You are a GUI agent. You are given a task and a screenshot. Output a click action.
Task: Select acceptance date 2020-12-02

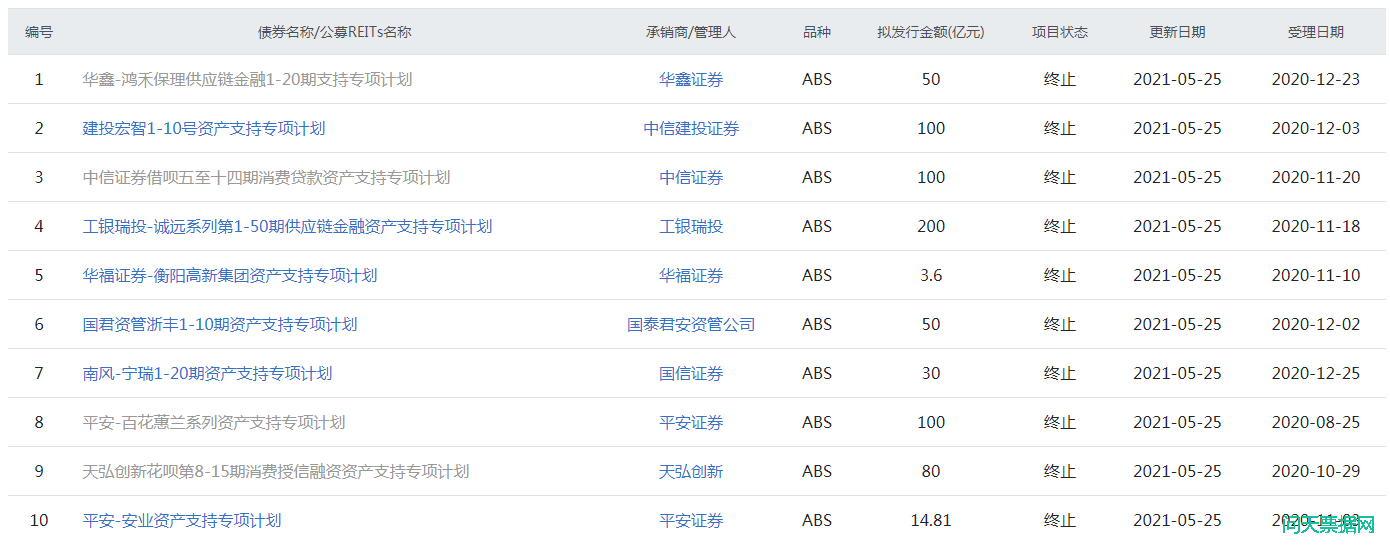click(1316, 324)
